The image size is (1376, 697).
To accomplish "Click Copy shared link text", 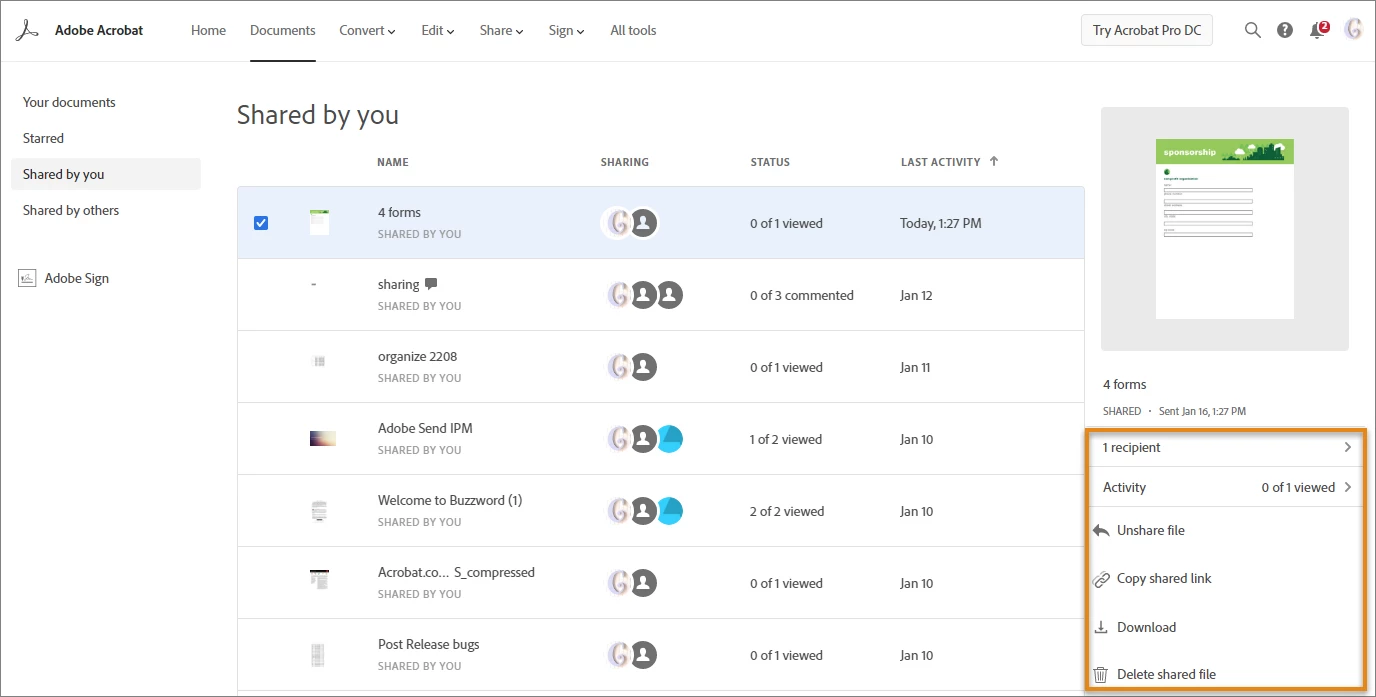I will [1164, 578].
